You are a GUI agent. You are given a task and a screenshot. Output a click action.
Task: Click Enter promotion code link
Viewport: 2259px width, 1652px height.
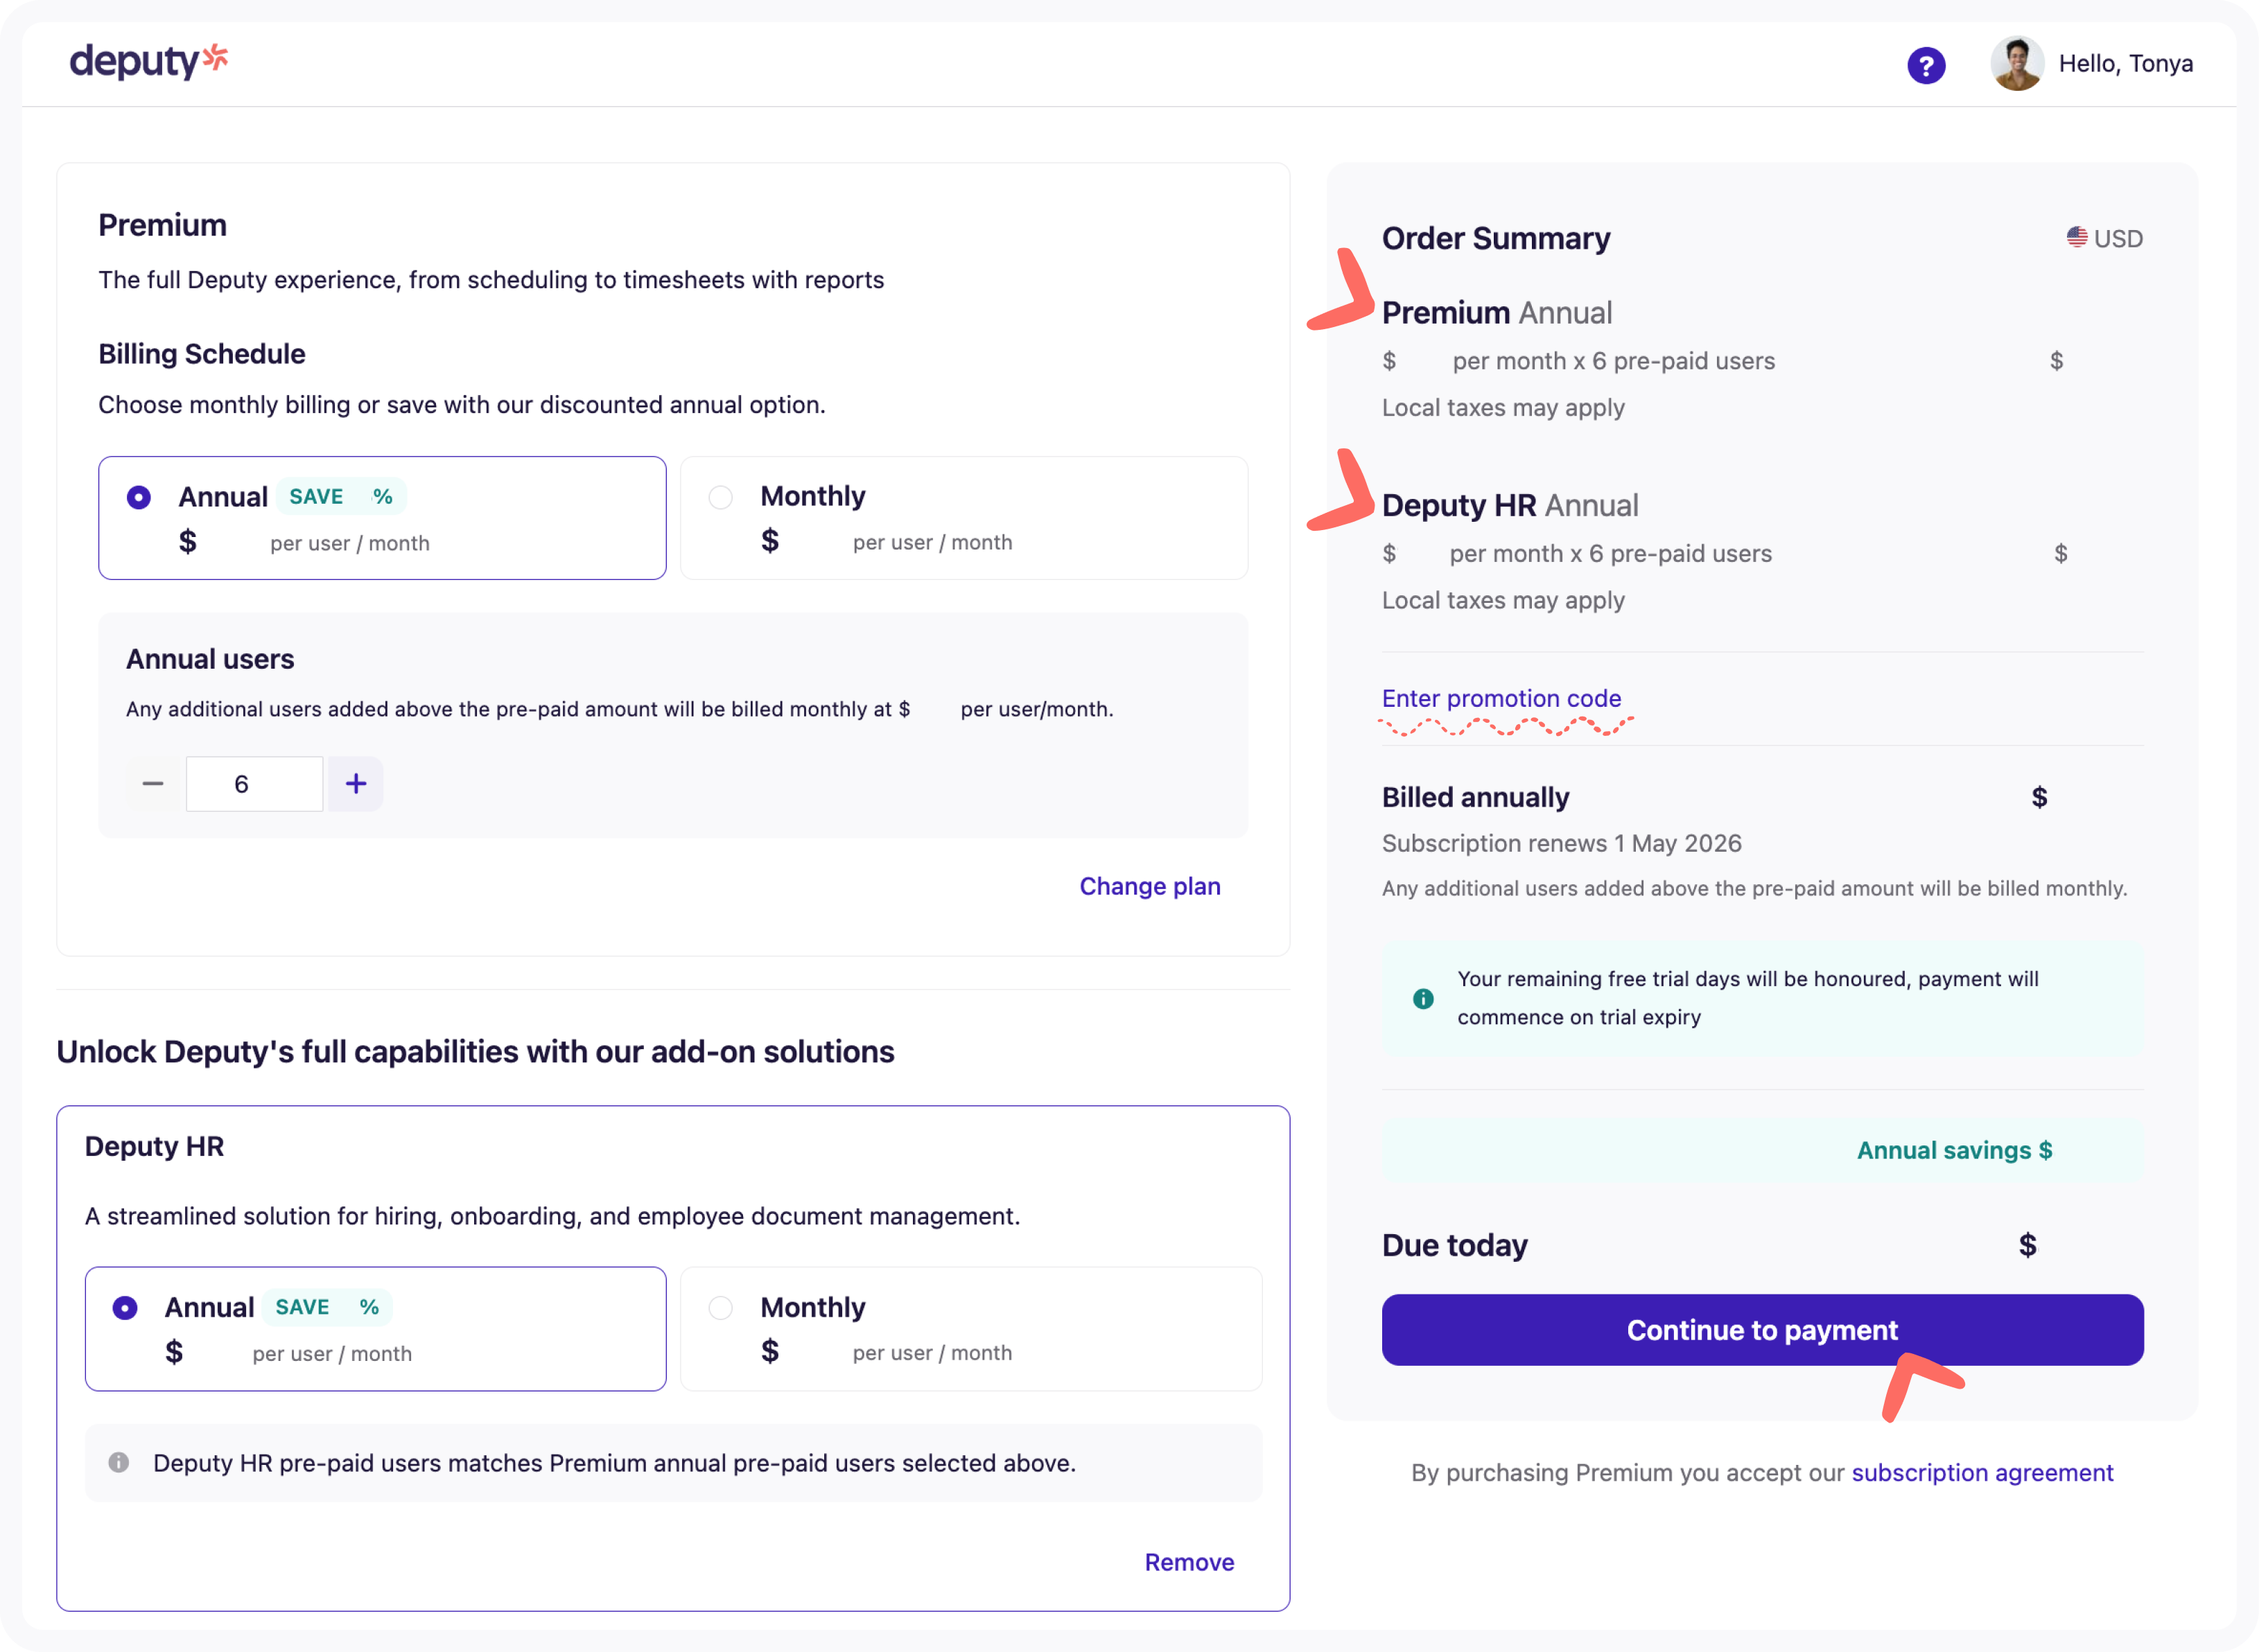click(x=1501, y=698)
